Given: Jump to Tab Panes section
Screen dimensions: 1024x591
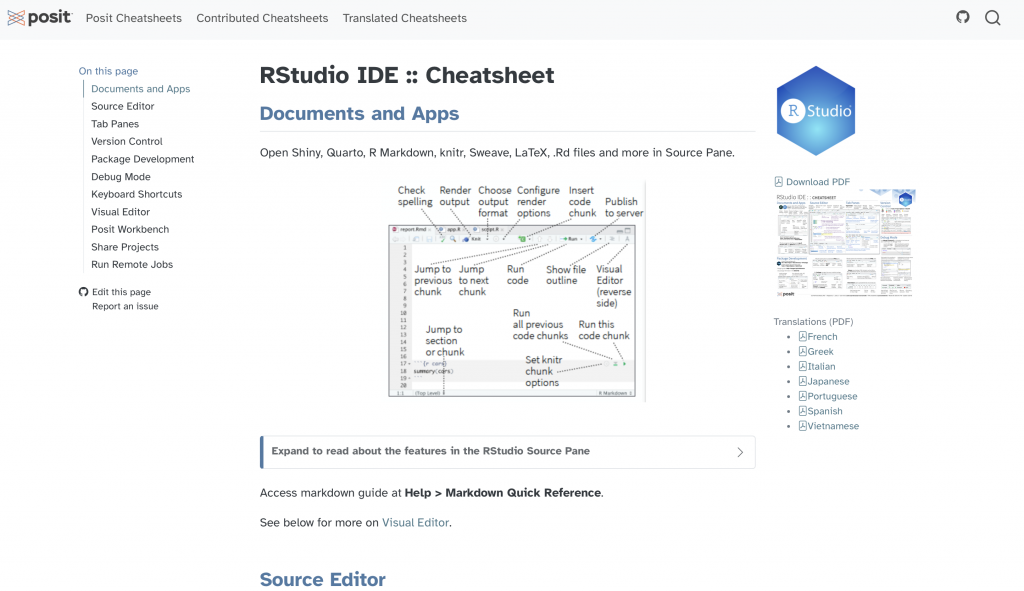Looking at the screenshot, I should [115, 124].
